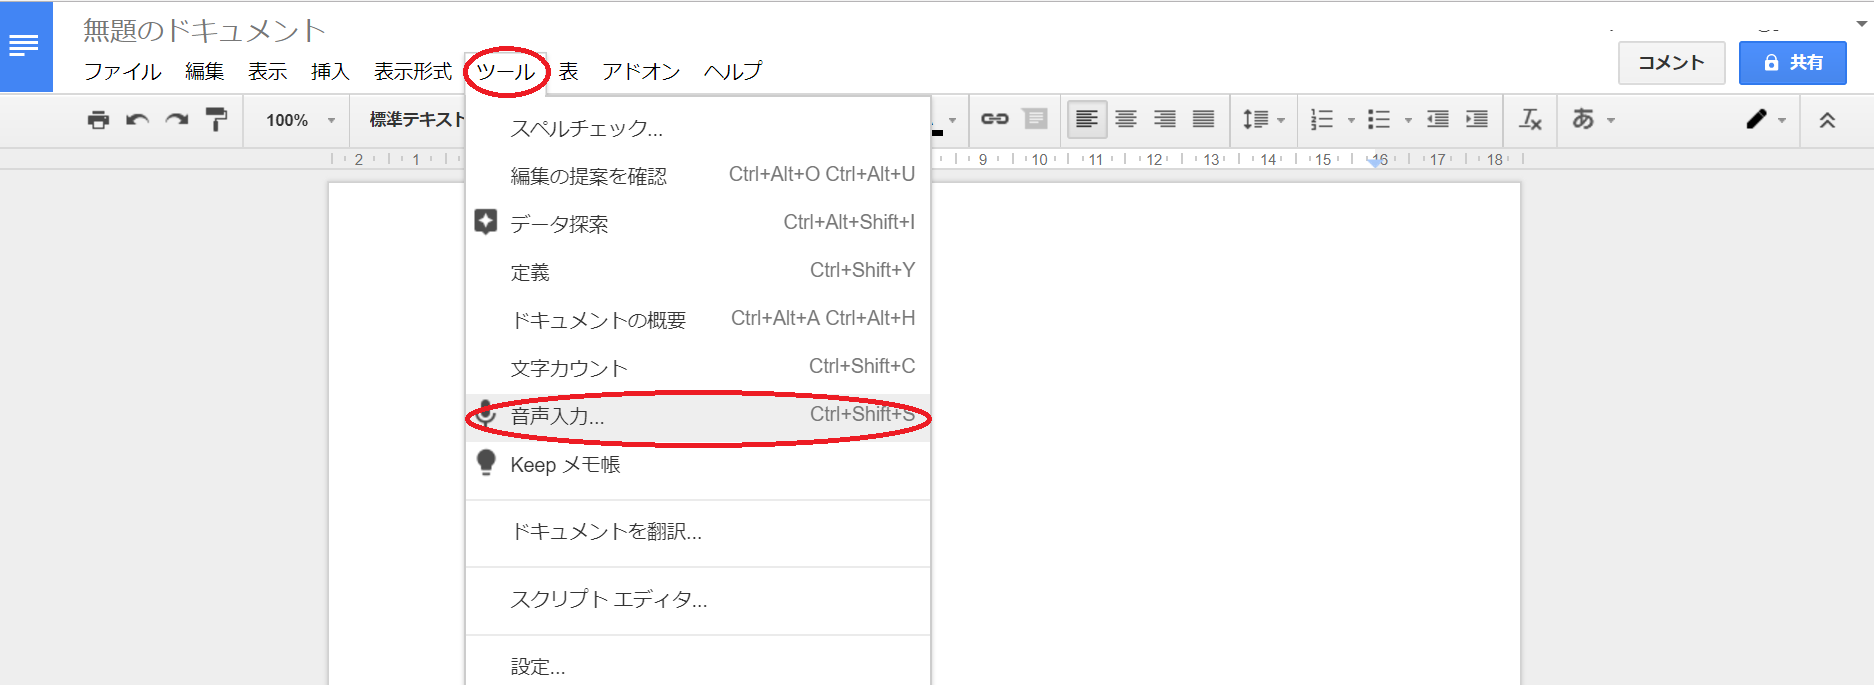Increase indent using toolbar icon

1476,120
